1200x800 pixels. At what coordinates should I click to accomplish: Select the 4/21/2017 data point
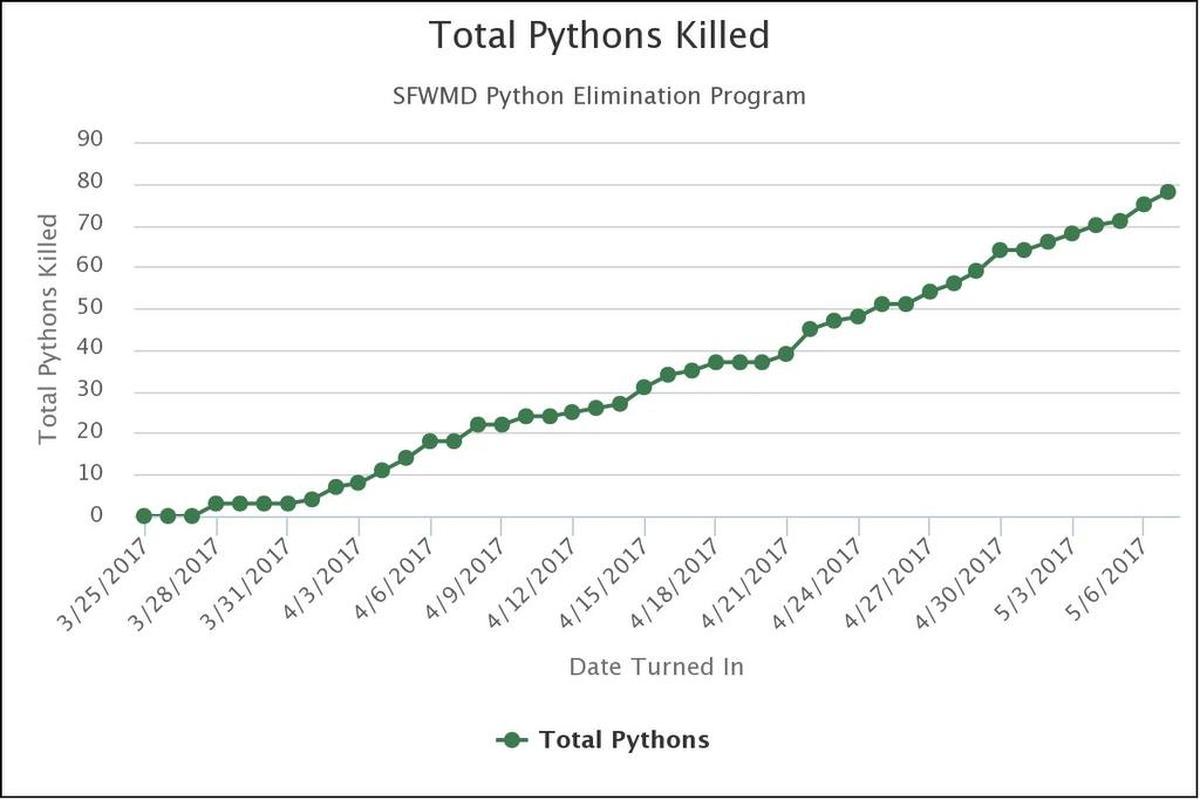coord(786,354)
